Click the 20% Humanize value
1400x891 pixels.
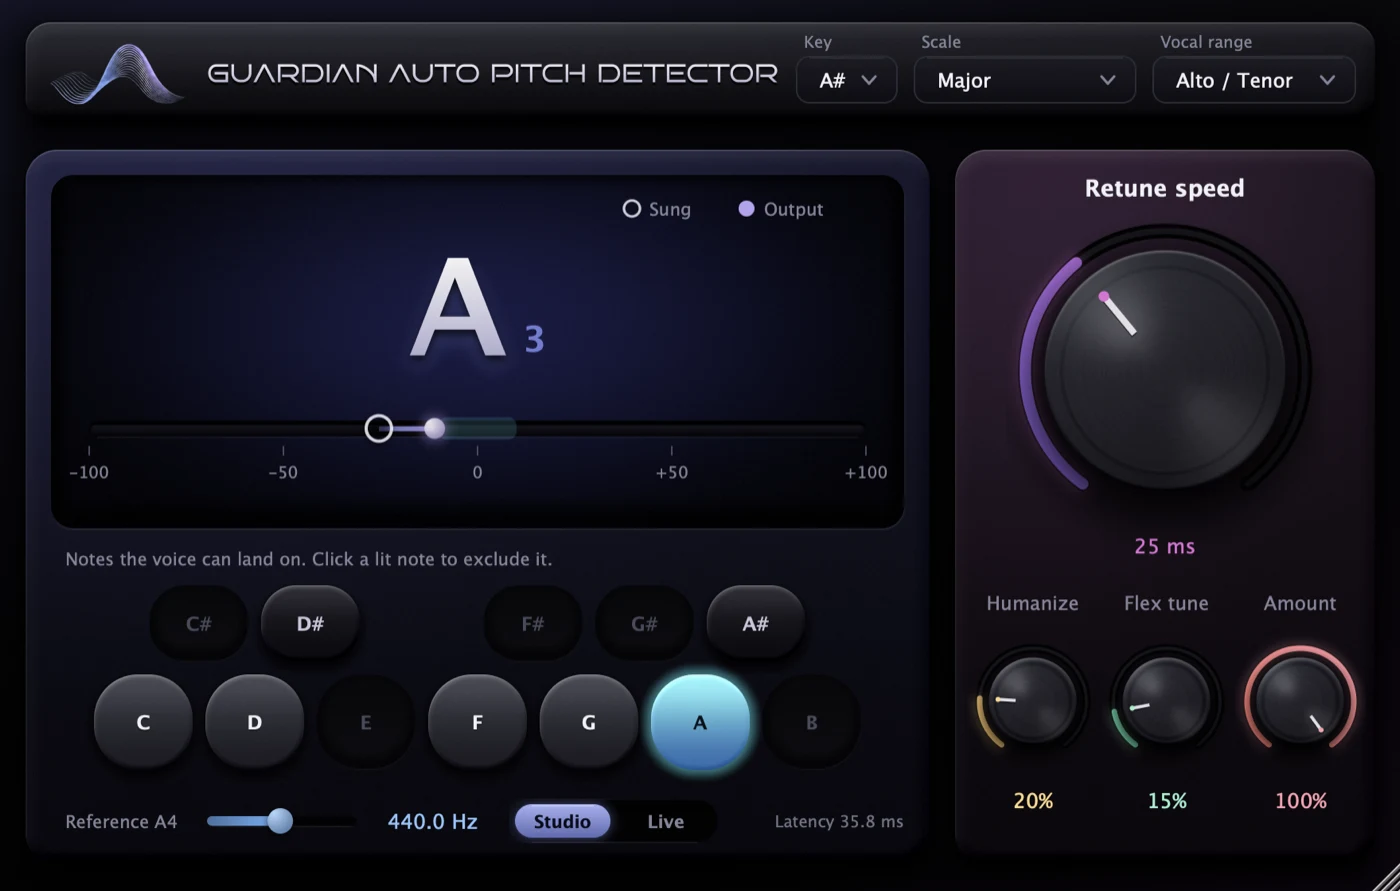click(x=1032, y=801)
